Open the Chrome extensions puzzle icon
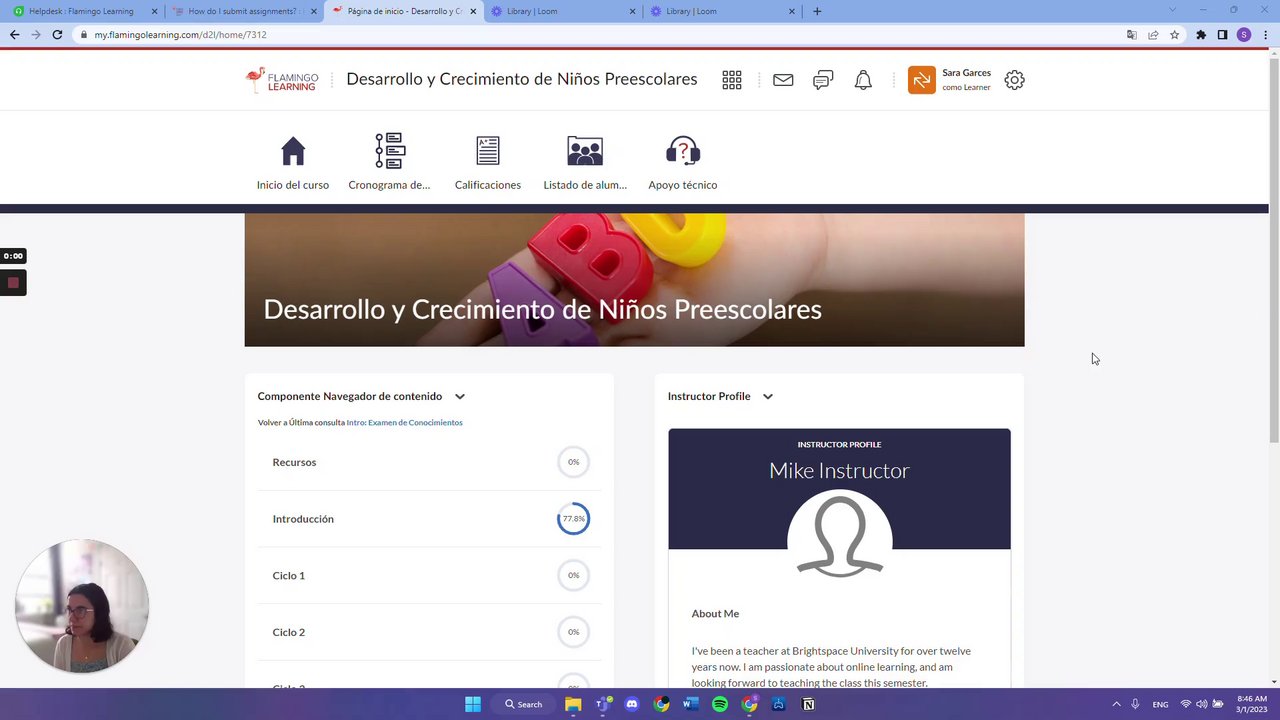The height and width of the screenshot is (720, 1280). click(x=1201, y=35)
